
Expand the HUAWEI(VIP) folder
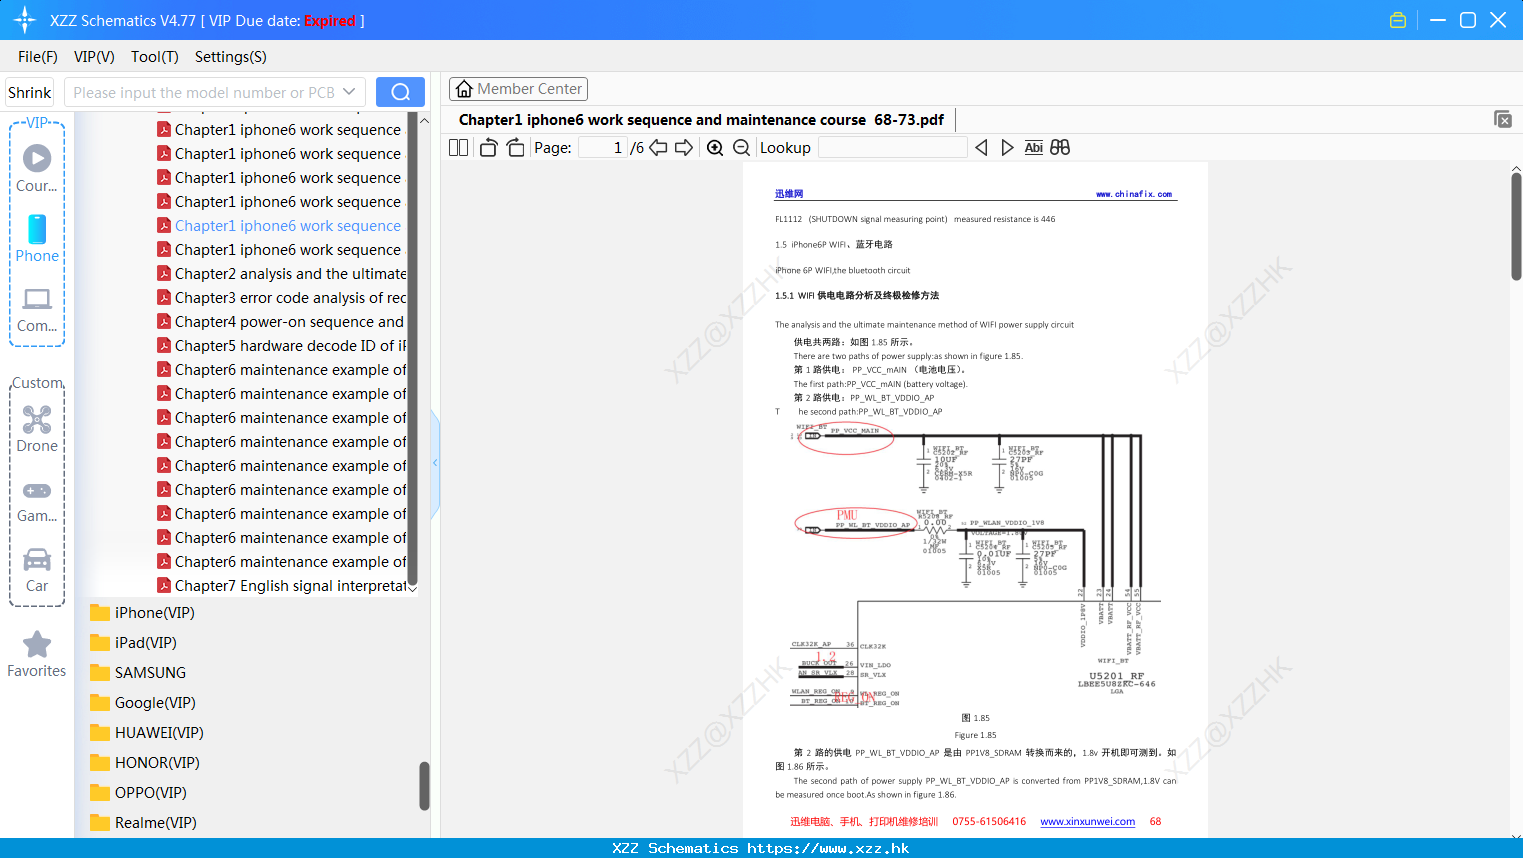[147, 733]
